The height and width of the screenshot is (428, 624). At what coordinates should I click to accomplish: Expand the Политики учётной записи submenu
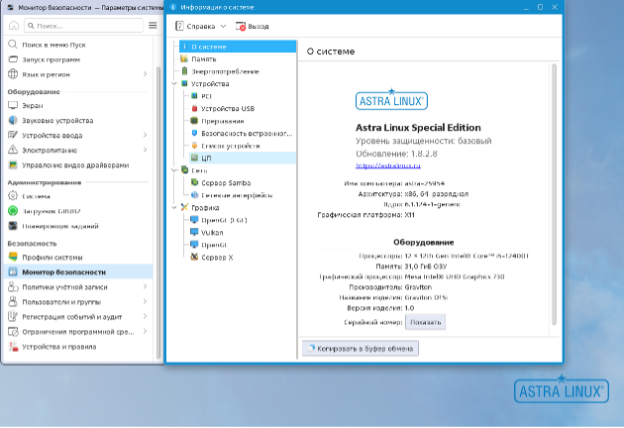tap(145, 287)
